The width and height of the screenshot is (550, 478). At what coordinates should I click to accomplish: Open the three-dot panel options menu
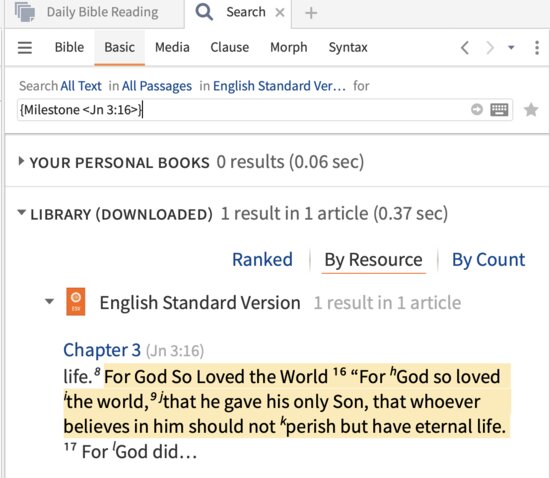537,48
